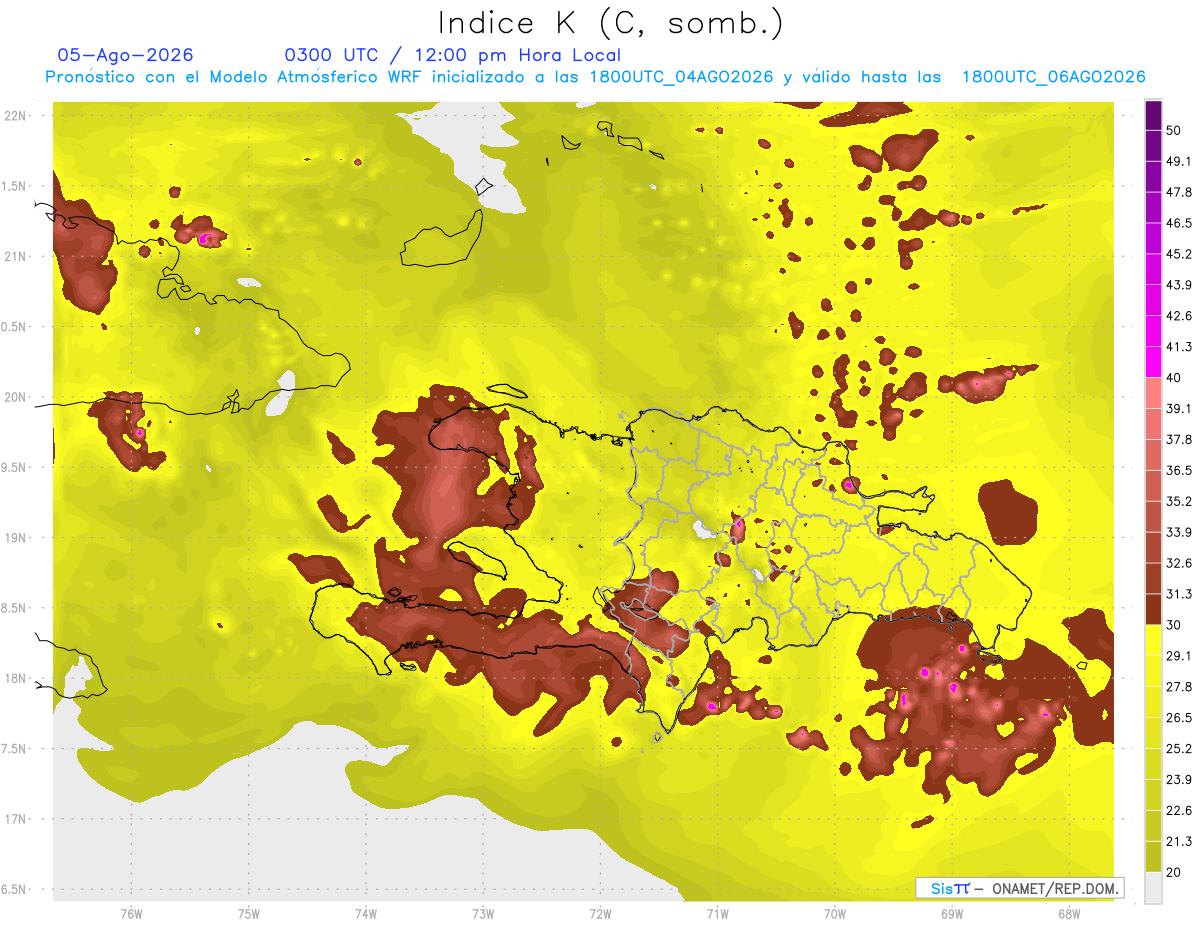Click latitude axis label "21N"
Image resolution: width=1200 pixels, height=927 pixels.
14,256
